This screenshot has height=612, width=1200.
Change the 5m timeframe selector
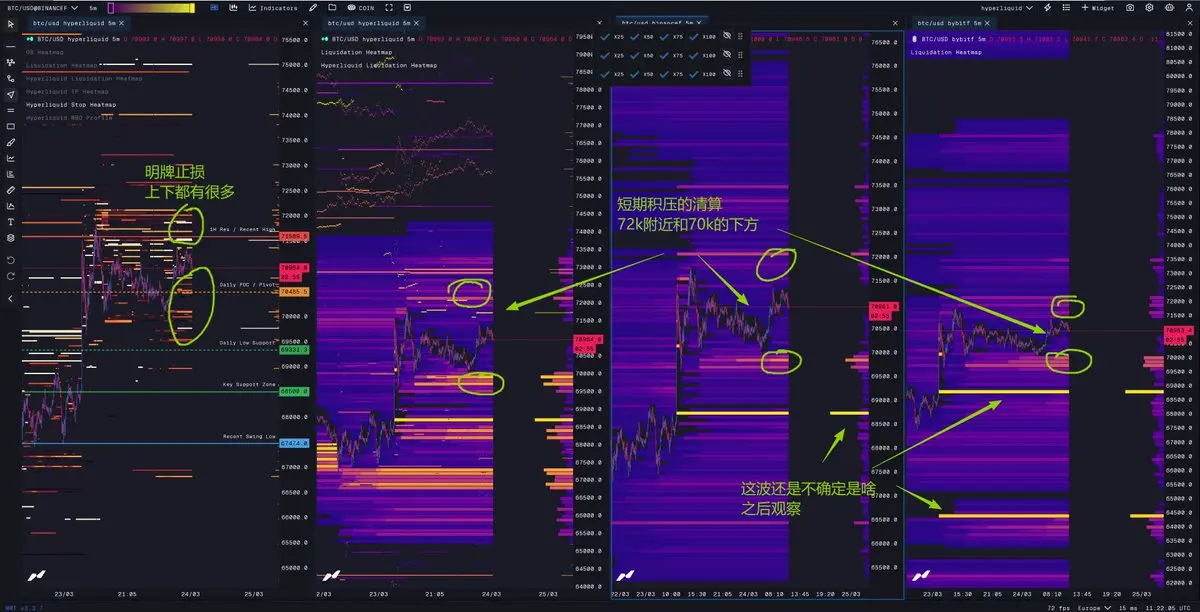coord(93,8)
